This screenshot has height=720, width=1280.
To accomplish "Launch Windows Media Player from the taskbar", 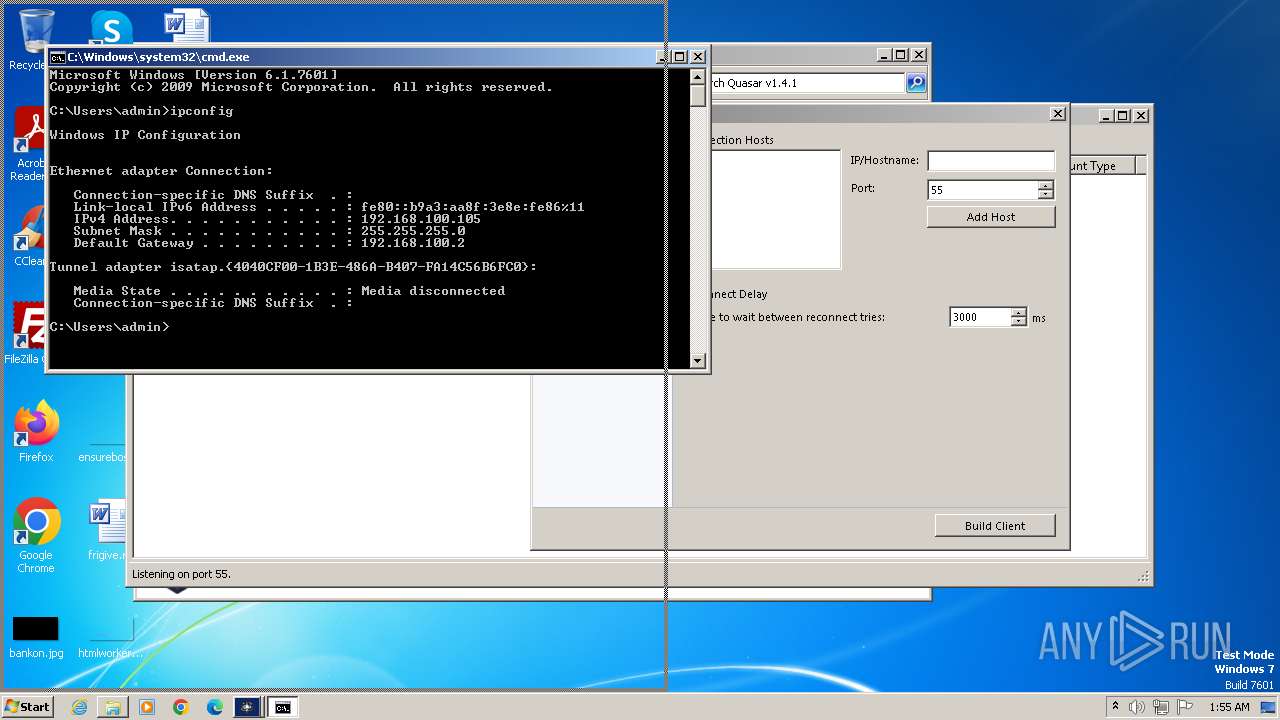I will click(147, 707).
